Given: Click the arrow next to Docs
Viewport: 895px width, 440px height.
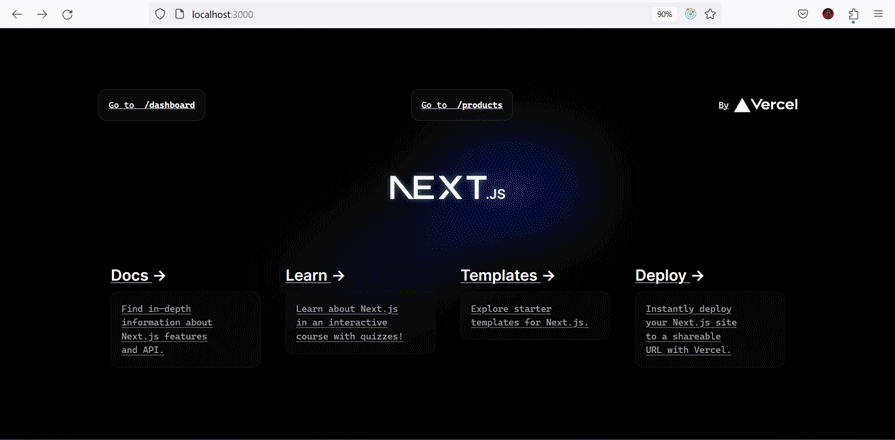Looking at the screenshot, I should click(x=160, y=276).
